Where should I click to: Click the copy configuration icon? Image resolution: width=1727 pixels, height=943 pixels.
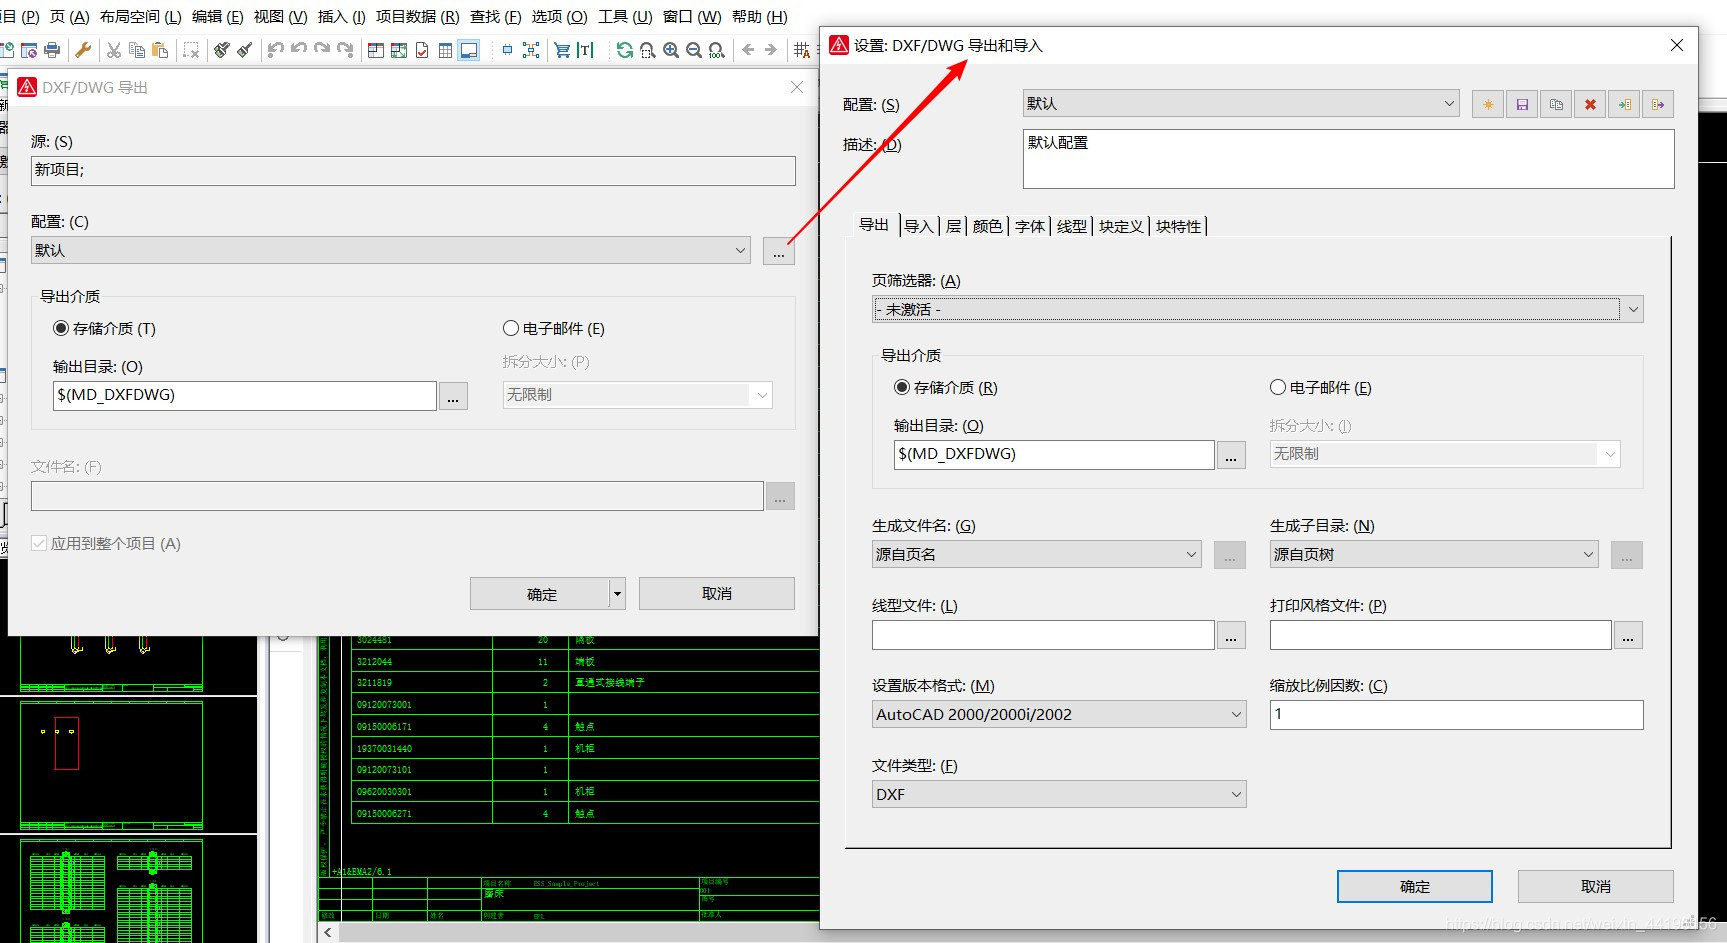[1556, 104]
